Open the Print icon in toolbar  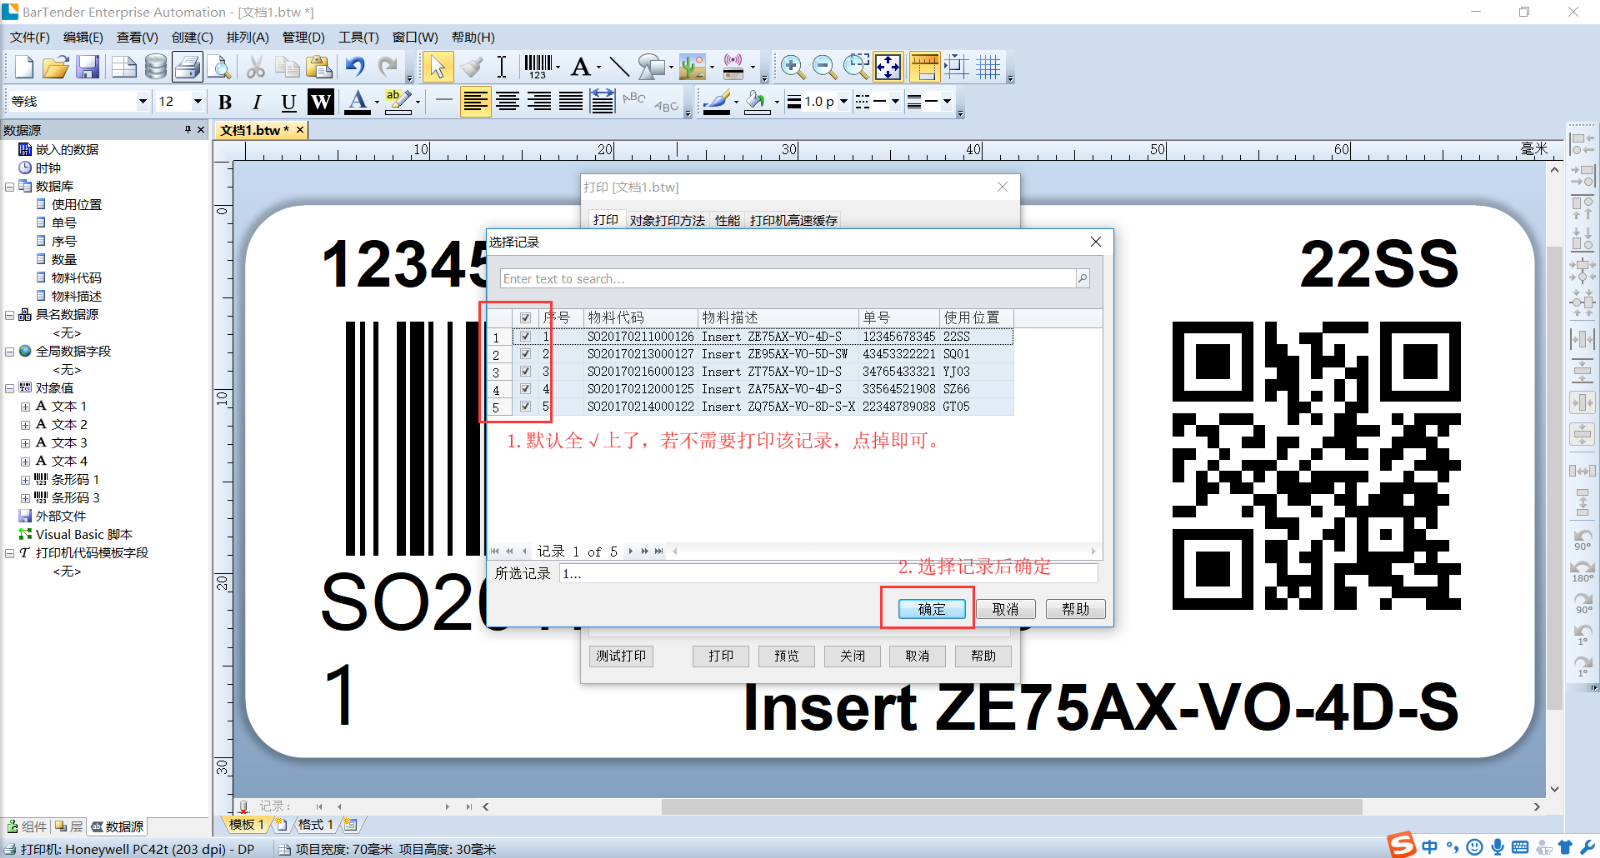[x=187, y=67]
